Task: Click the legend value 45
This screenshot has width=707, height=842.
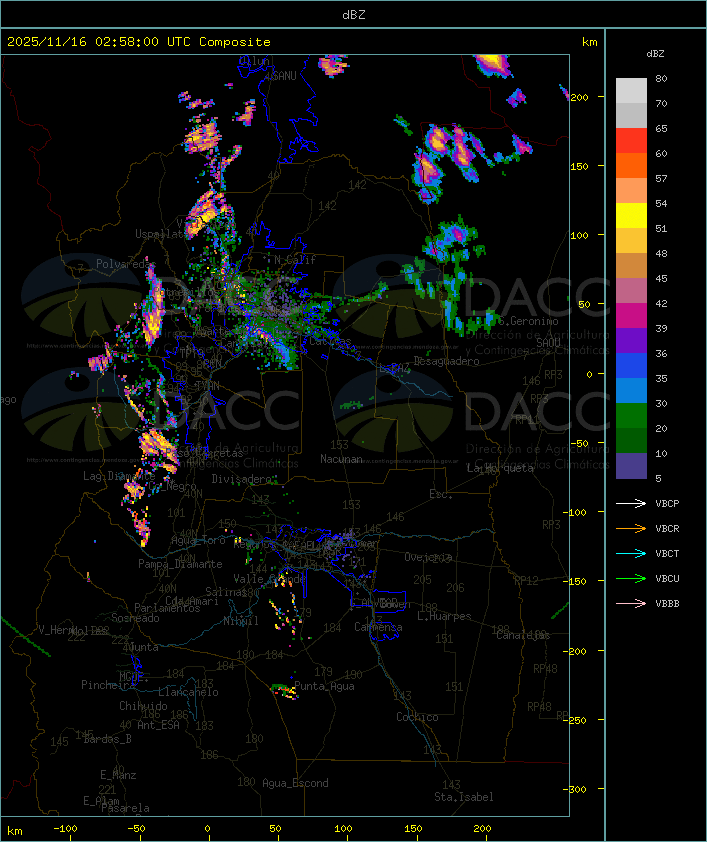Action: [661, 278]
